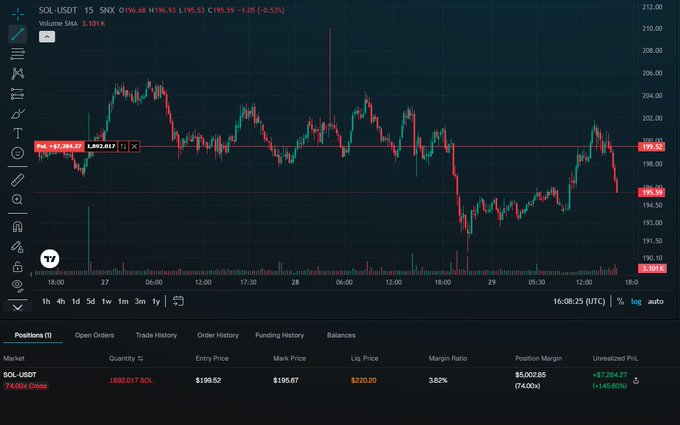This screenshot has width=680, height=425.
Task: Set chart range to 5d
Action: (90, 301)
